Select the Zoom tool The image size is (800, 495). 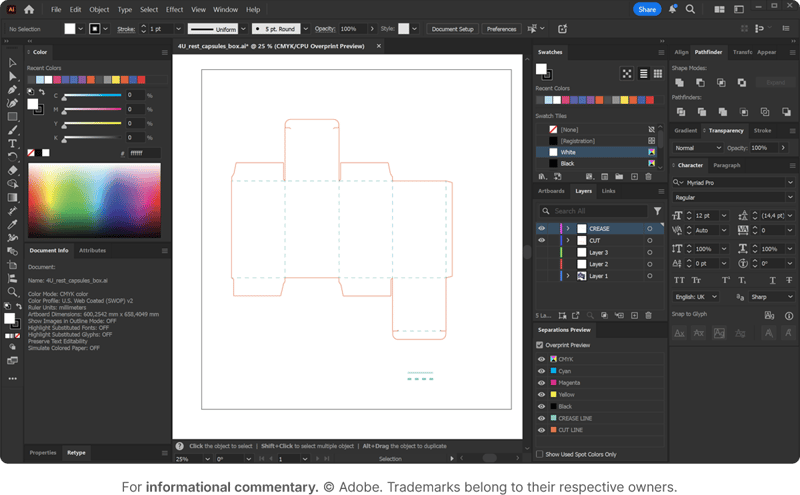pos(12,292)
